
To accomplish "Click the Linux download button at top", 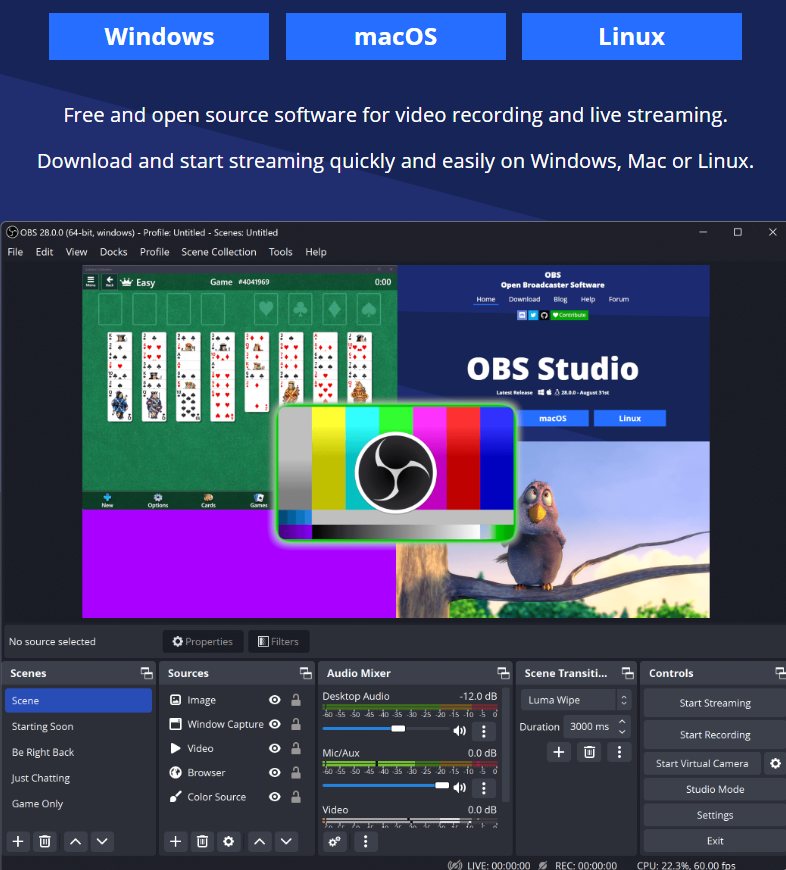I will point(632,37).
